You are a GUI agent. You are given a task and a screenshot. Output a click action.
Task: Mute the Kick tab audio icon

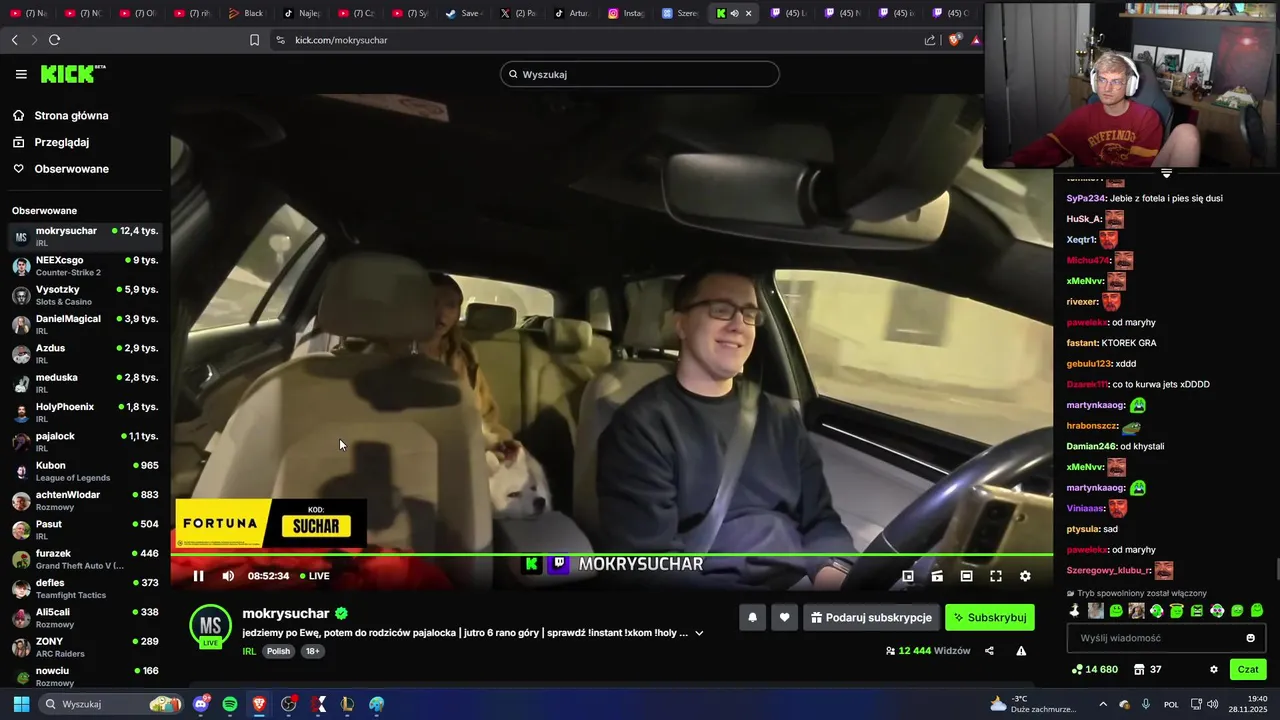(x=734, y=13)
